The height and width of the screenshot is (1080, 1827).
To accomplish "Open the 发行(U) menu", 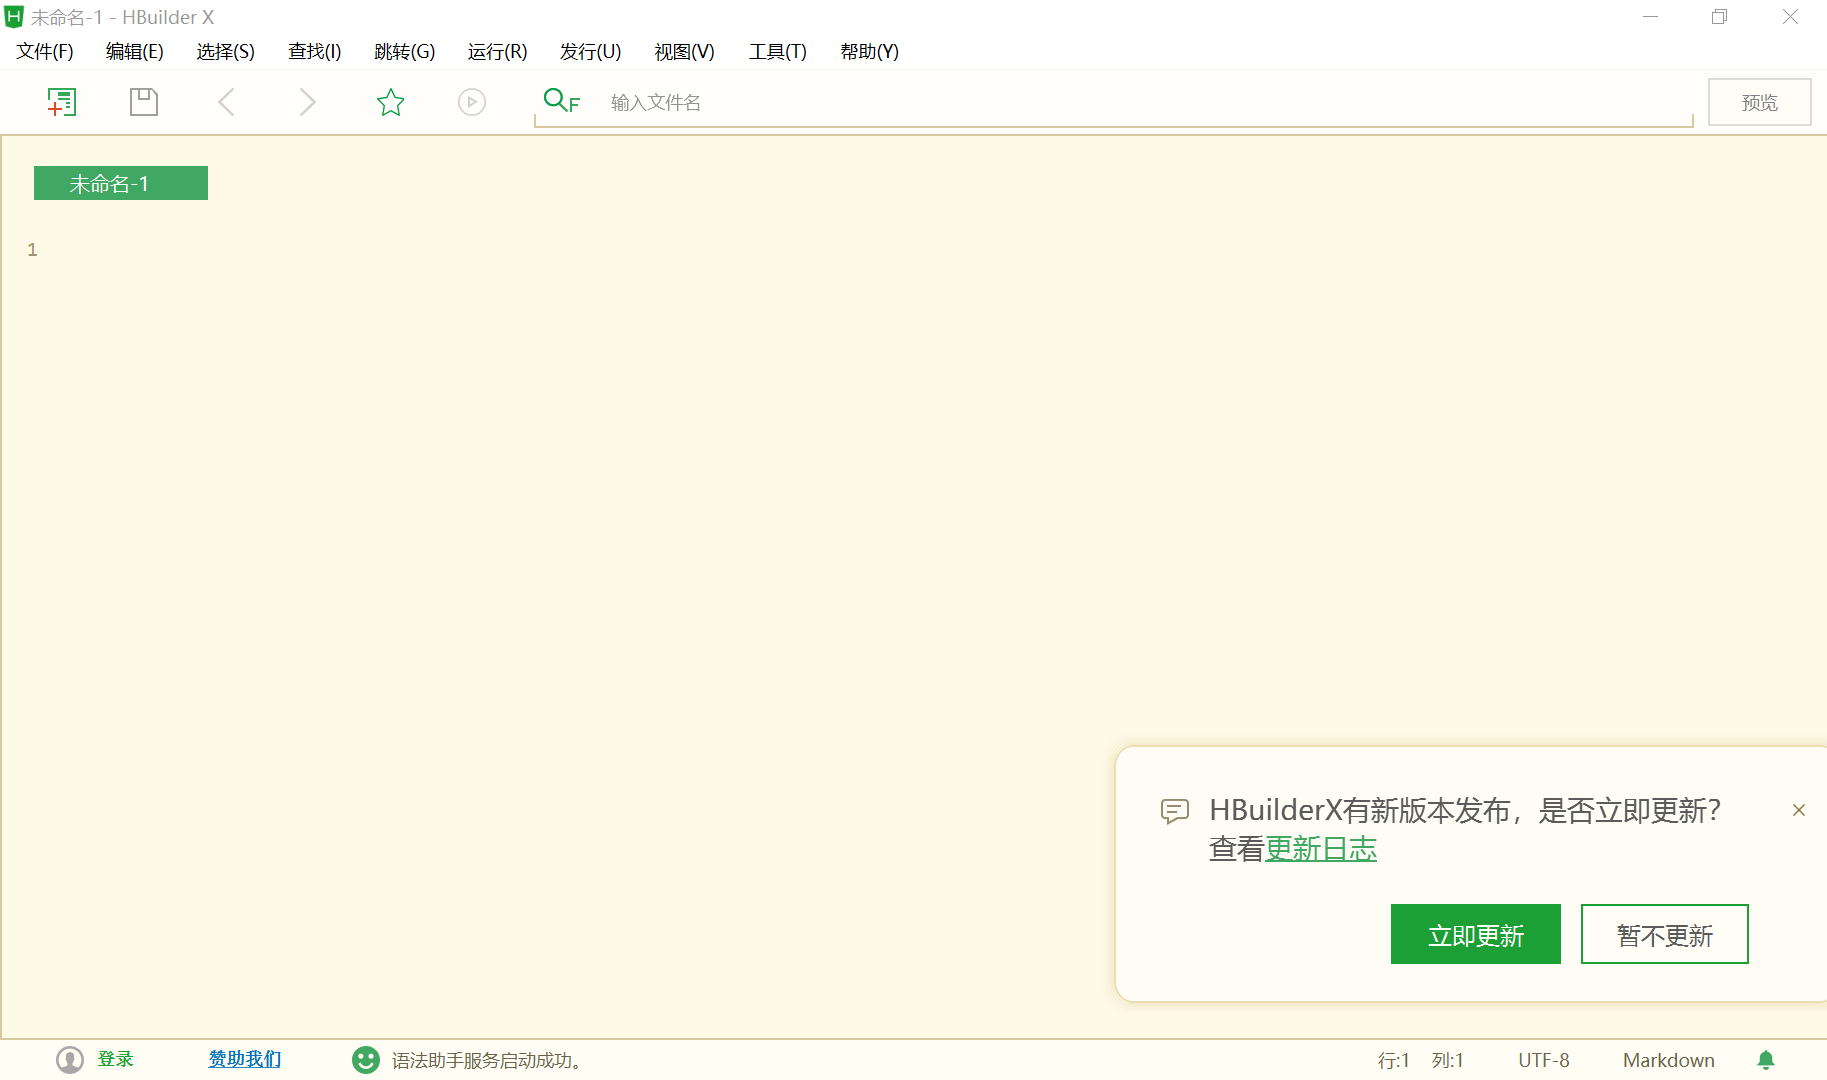I will coord(591,52).
